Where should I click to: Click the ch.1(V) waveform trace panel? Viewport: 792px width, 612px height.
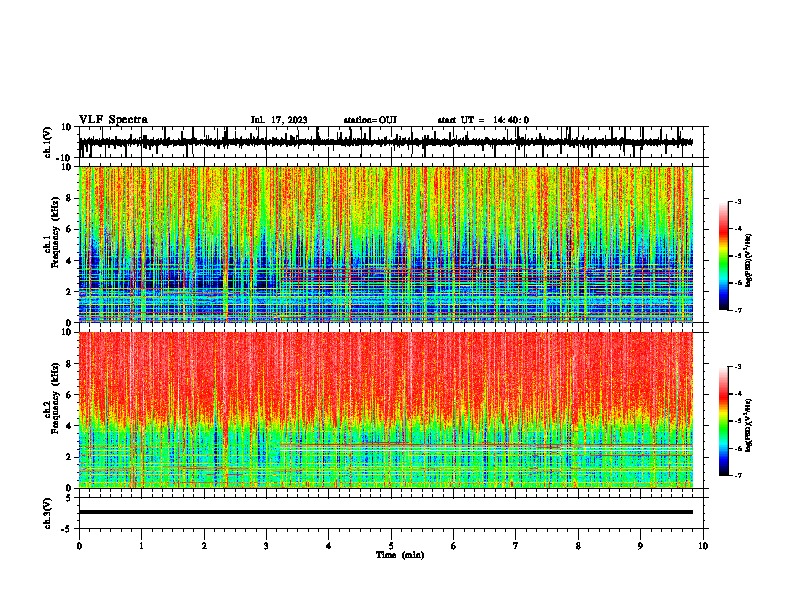click(x=393, y=142)
